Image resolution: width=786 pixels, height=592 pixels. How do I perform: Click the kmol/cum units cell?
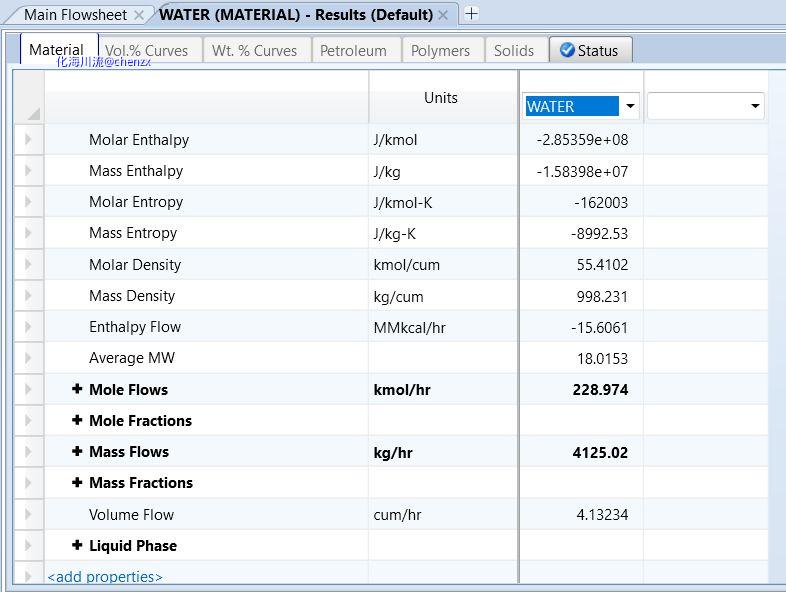click(443, 264)
